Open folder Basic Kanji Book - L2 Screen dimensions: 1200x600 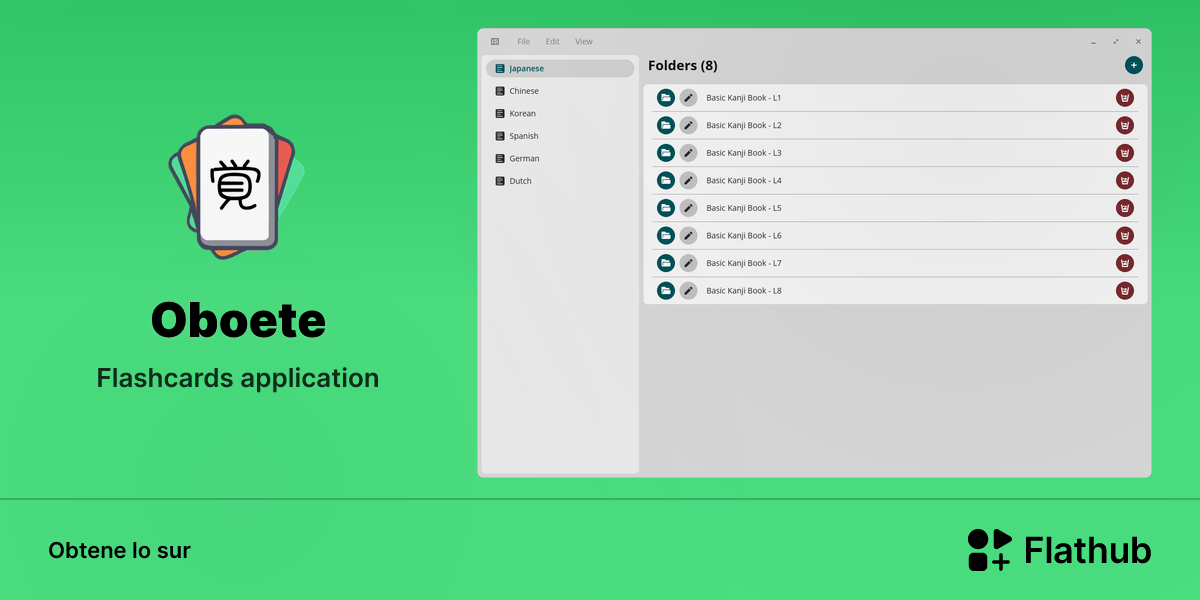tap(666, 125)
